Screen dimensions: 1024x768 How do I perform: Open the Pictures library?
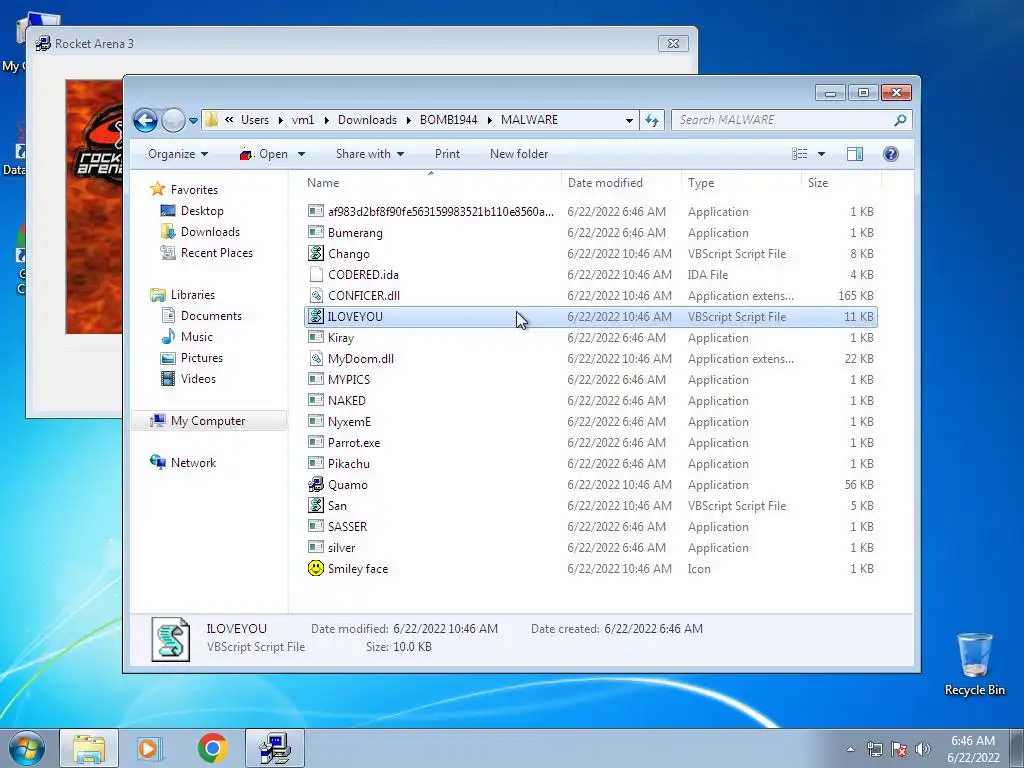tap(201, 358)
